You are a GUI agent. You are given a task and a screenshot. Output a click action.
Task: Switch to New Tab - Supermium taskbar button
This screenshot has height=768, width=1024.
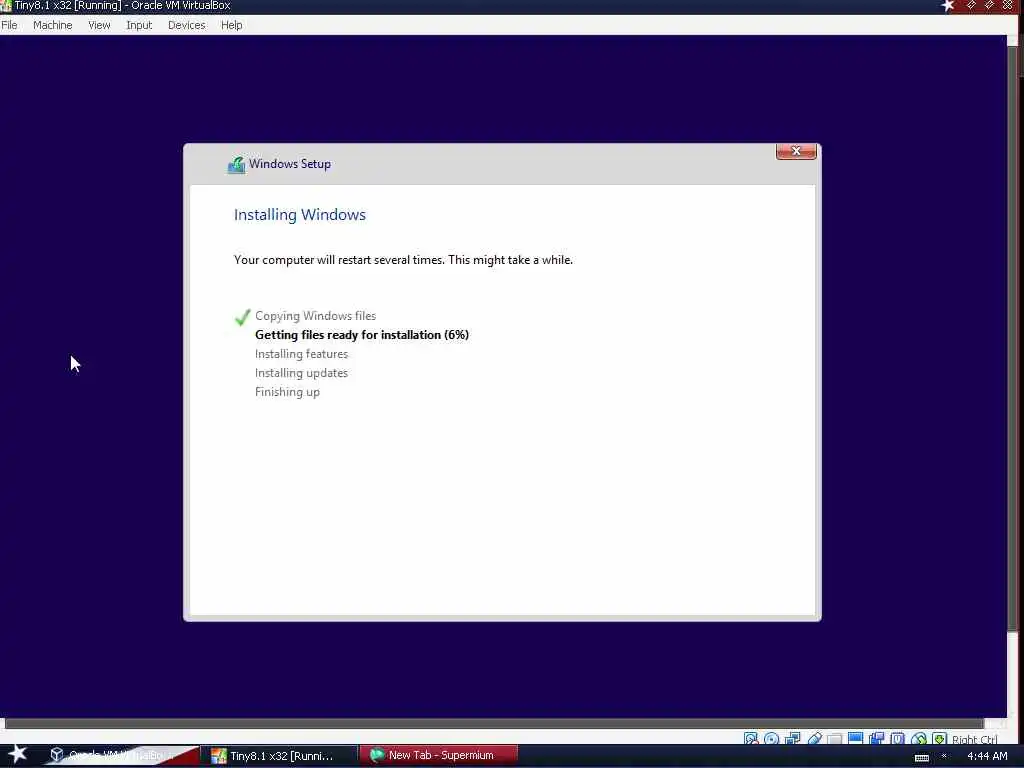[439, 756]
